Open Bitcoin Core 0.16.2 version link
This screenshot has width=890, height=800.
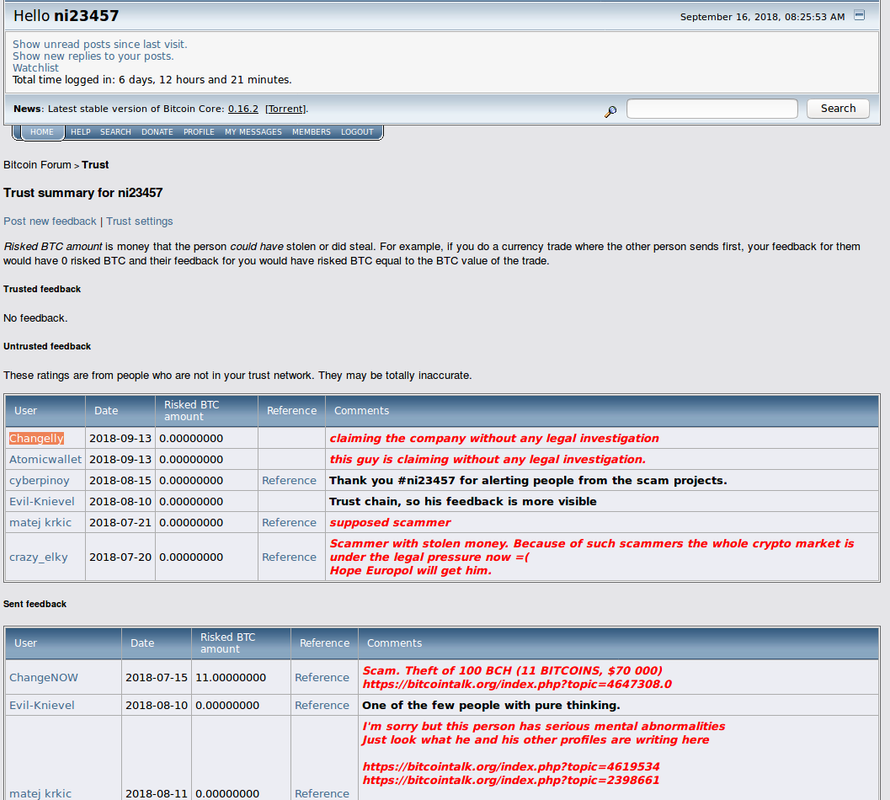click(x=243, y=109)
